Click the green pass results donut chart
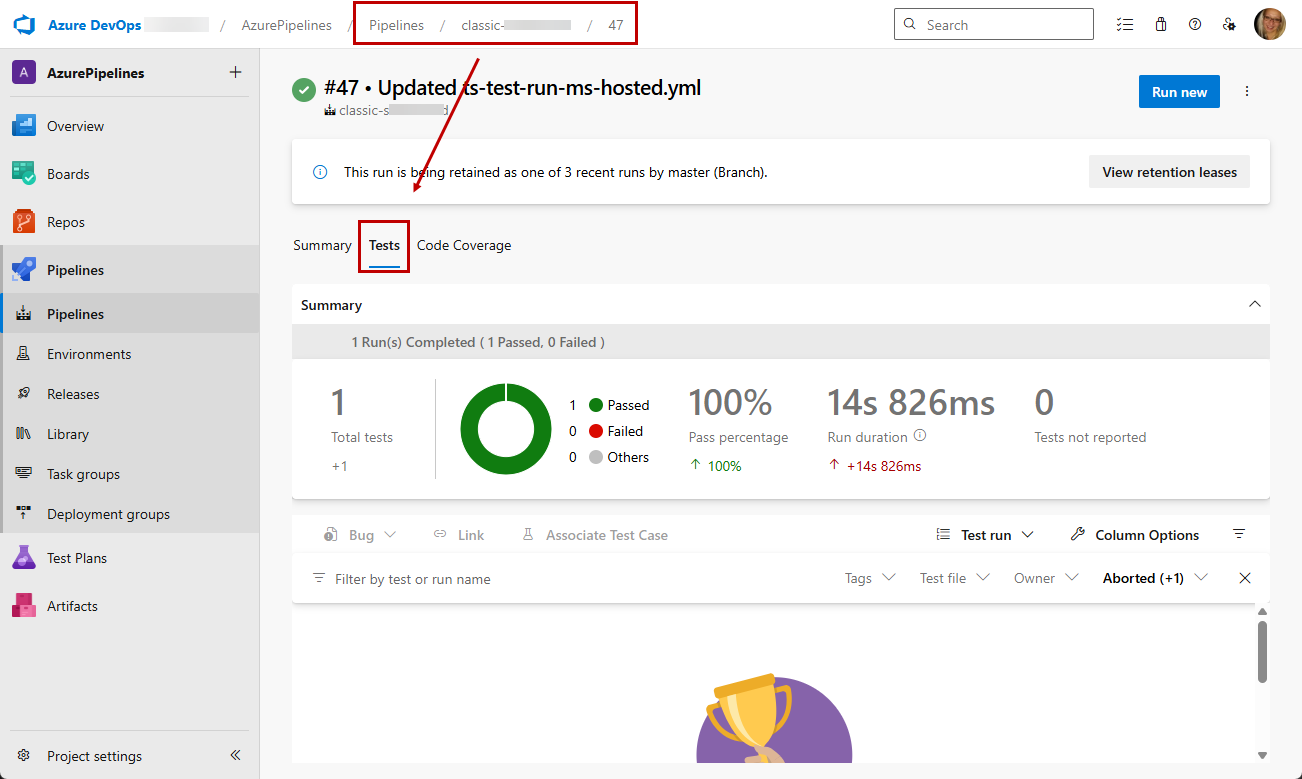This screenshot has height=779, width=1302. [x=506, y=429]
